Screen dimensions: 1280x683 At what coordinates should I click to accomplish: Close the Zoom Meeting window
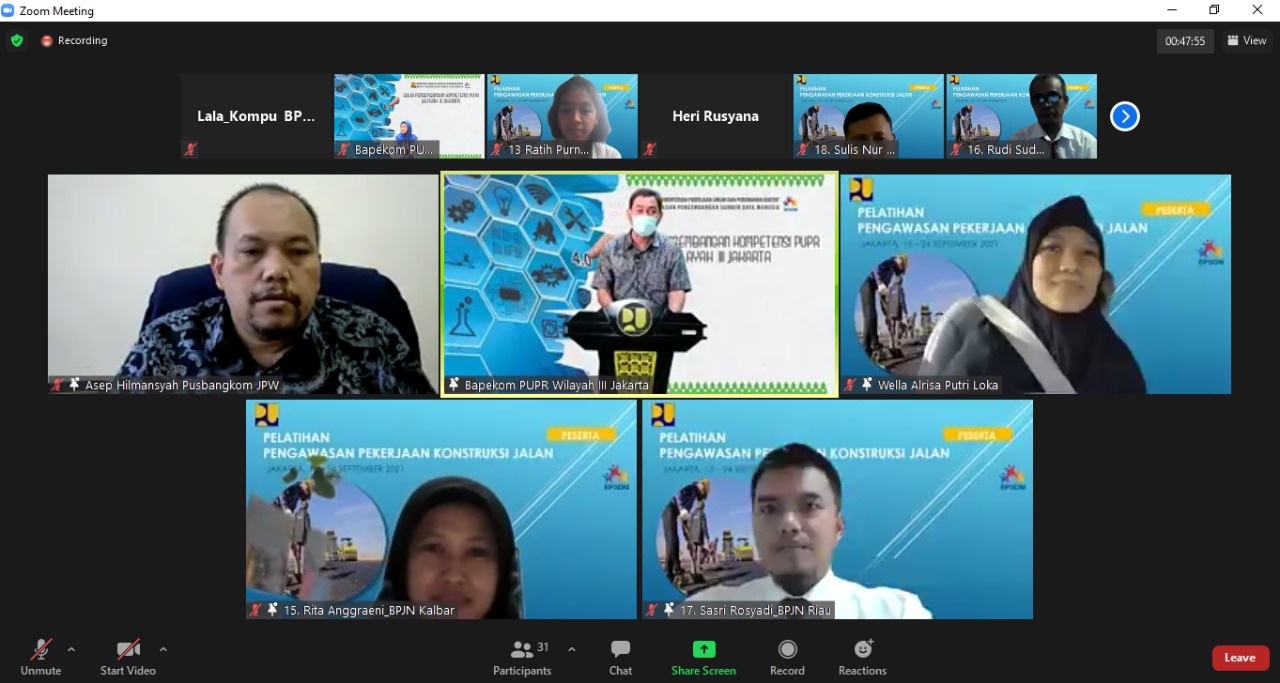pyautogui.click(x=1258, y=10)
